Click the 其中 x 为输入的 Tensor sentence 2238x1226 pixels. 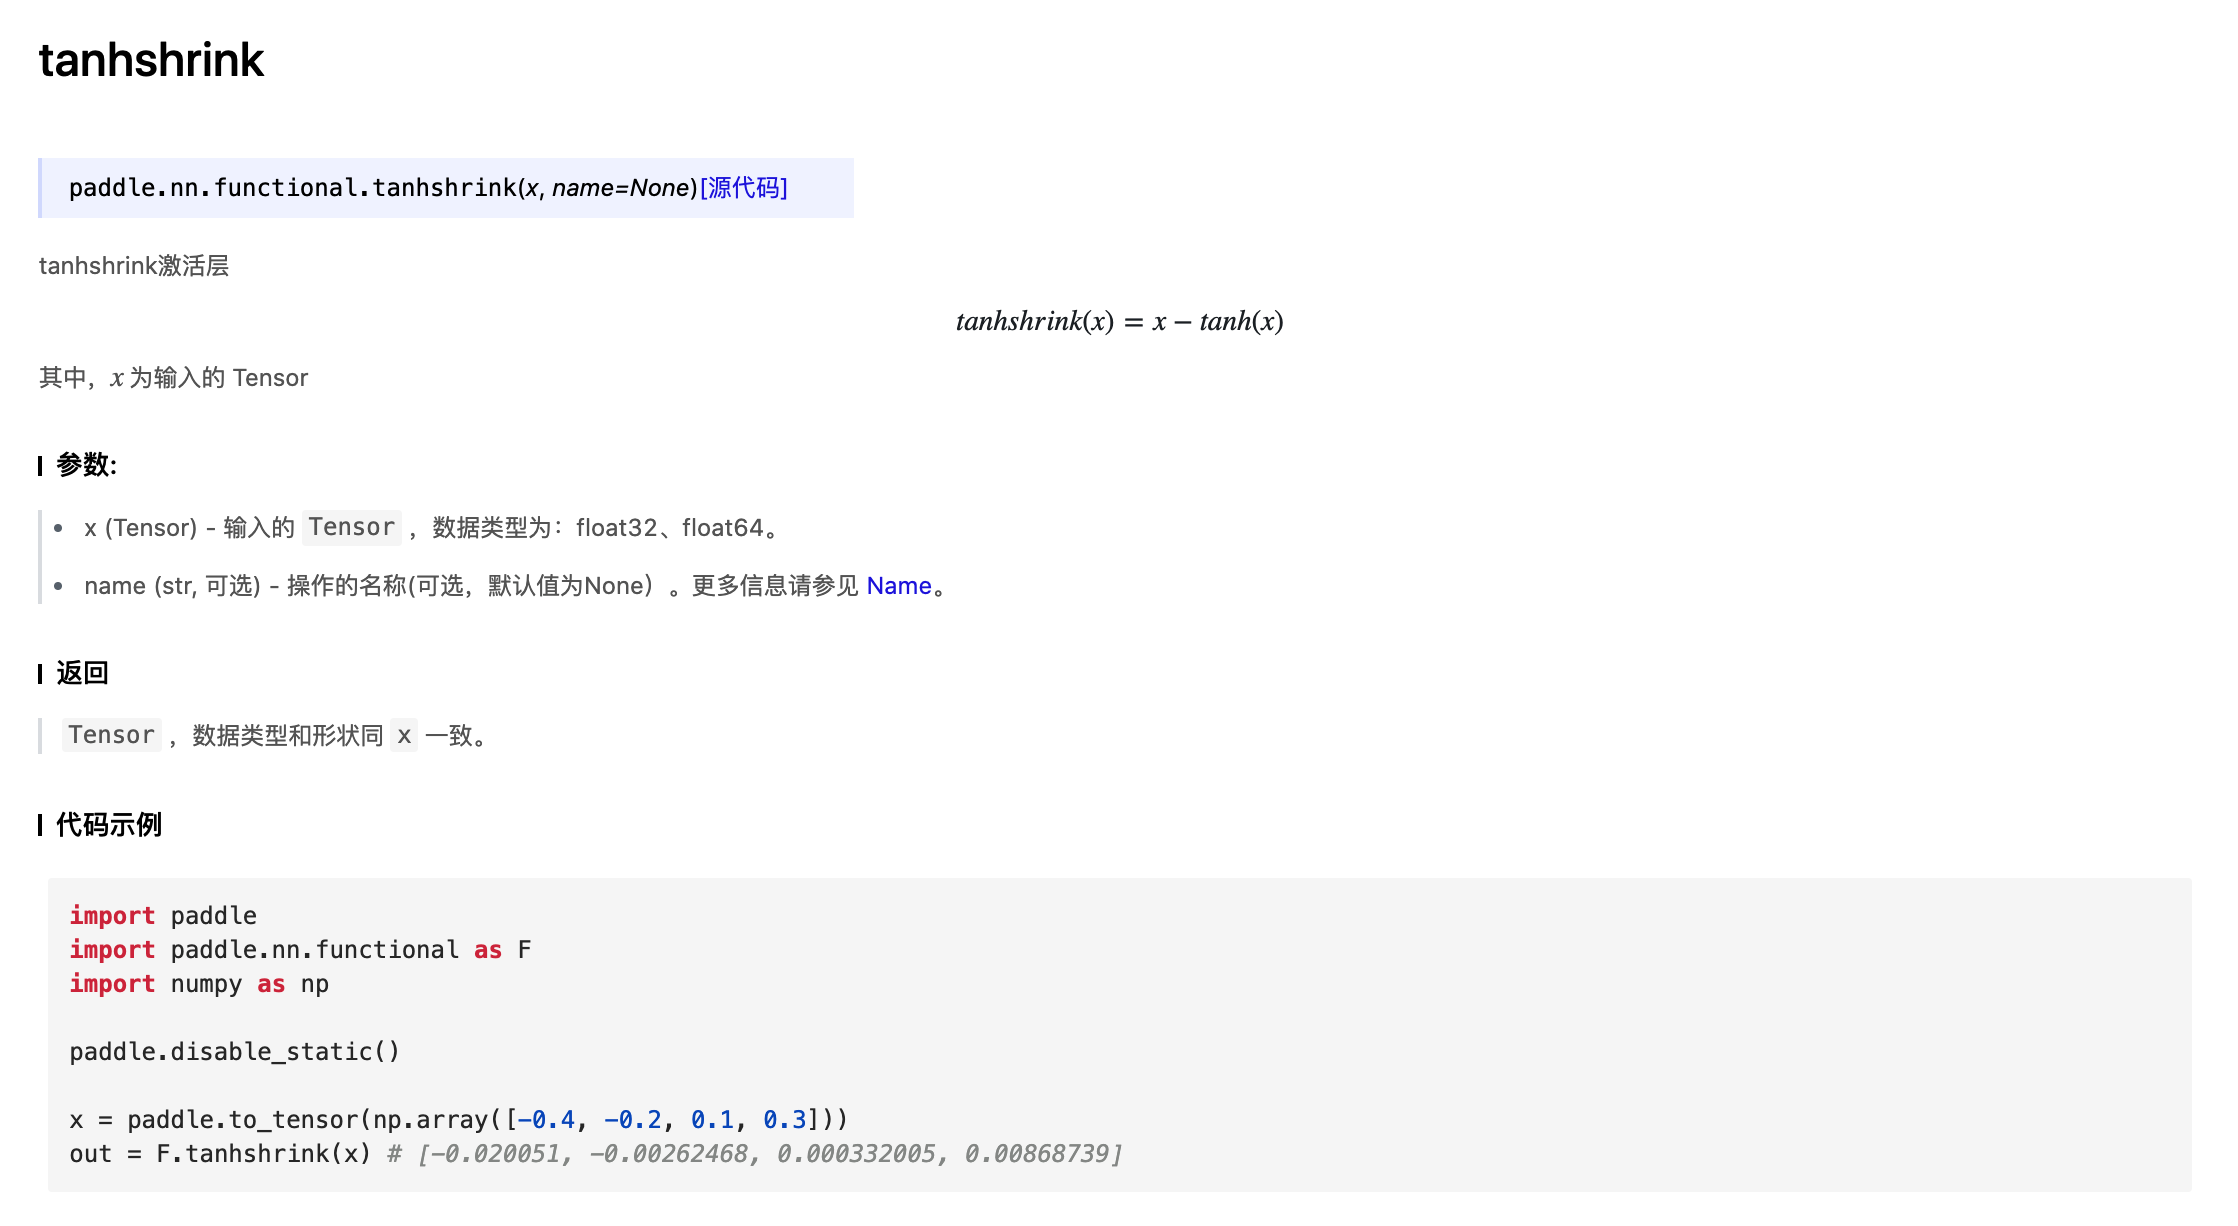[174, 378]
